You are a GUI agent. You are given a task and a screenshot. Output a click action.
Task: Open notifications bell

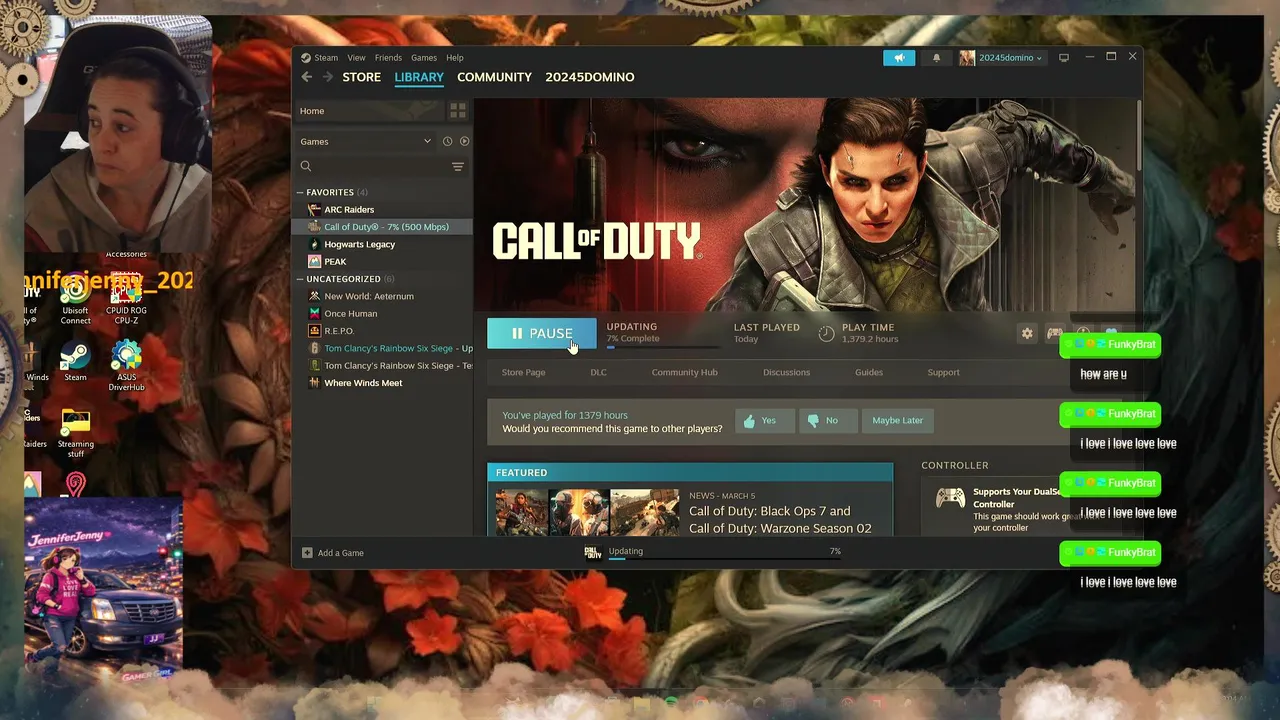pos(936,58)
